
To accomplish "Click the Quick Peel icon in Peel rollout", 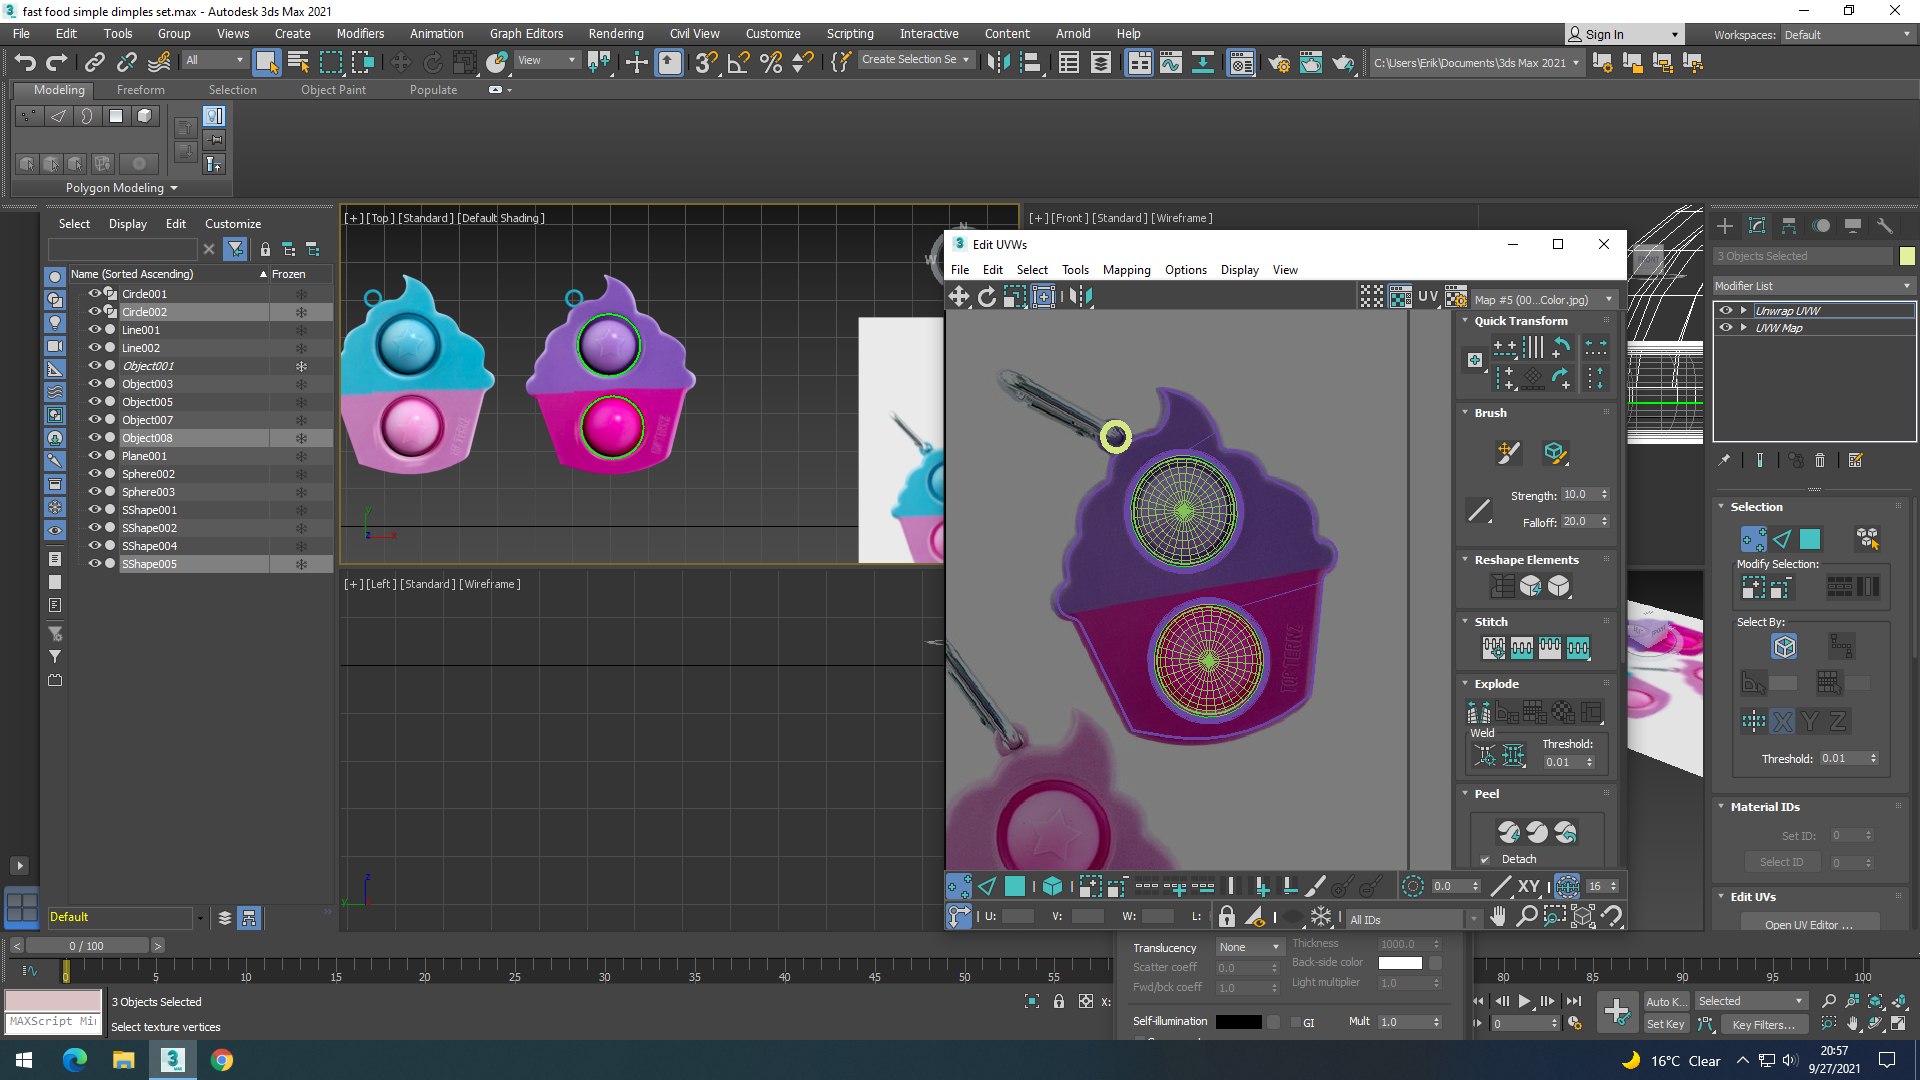I will [1508, 831].
